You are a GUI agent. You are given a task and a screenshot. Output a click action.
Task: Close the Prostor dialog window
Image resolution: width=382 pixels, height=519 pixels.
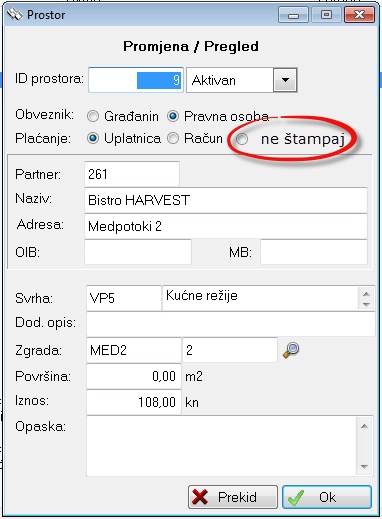359,15
